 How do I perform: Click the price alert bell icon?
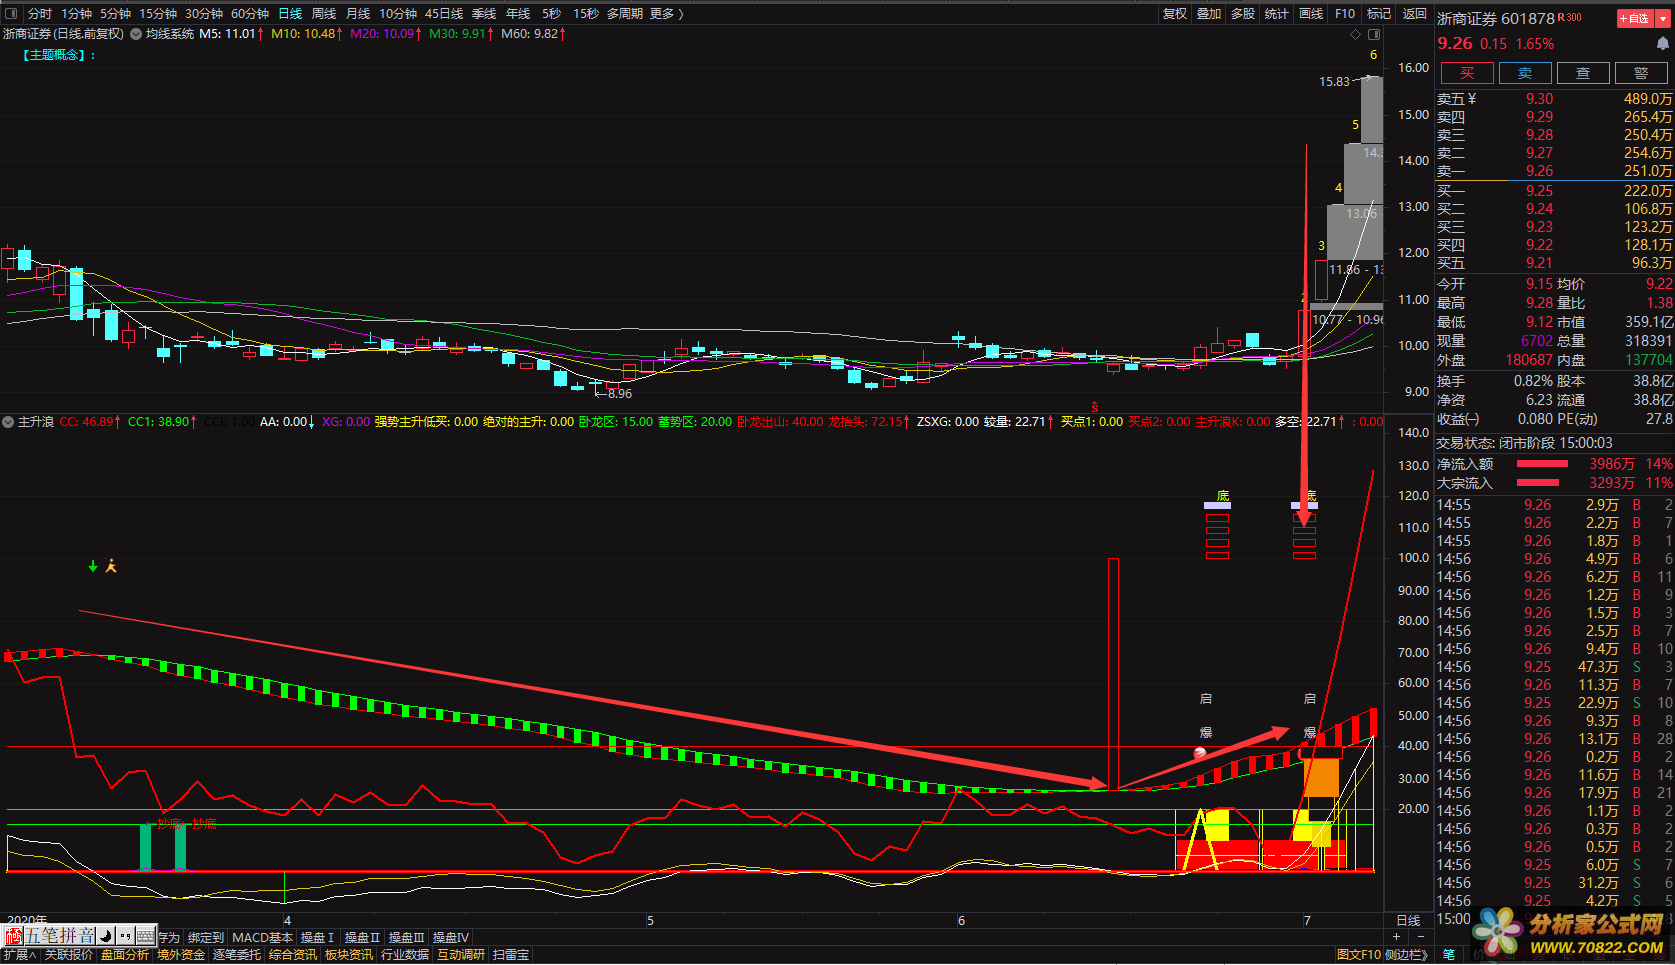tap(1663, 44)
